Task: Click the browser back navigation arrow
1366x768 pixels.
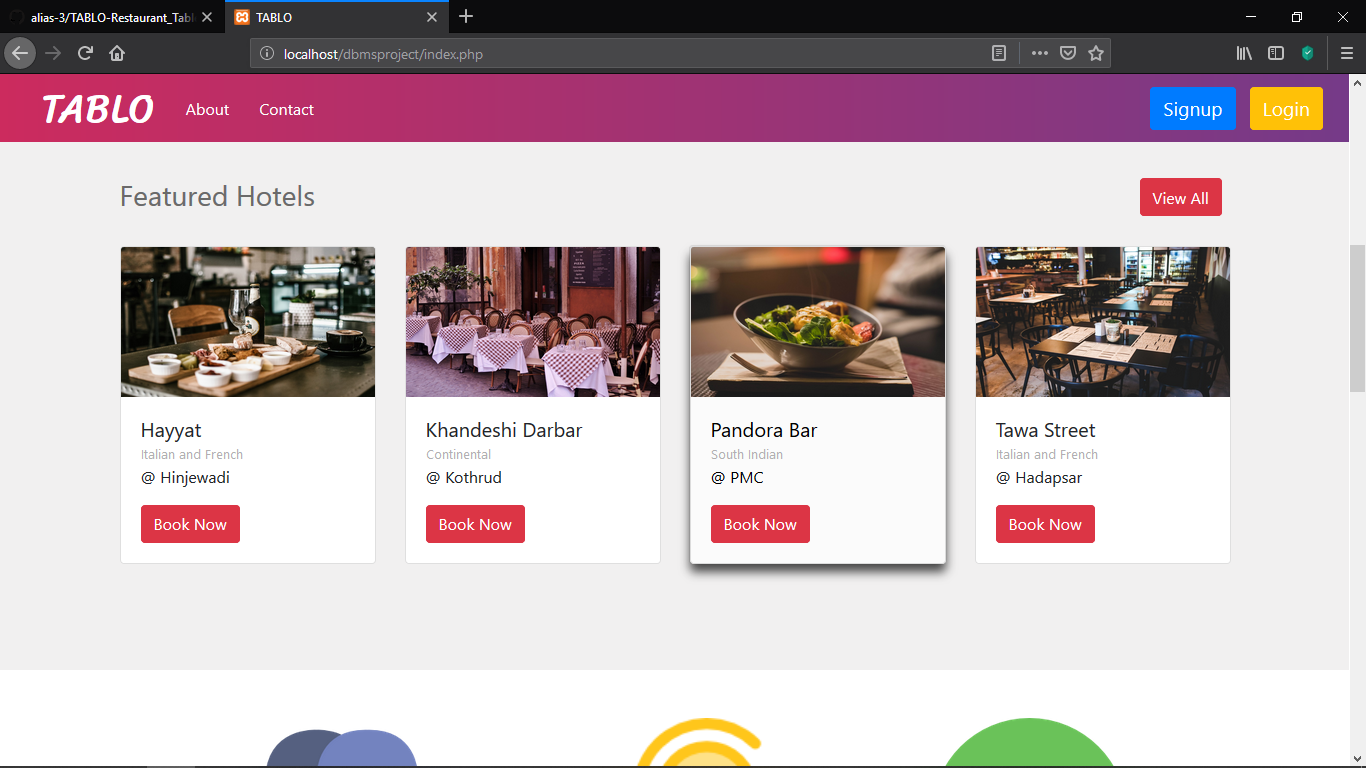Action: [18, 53]
